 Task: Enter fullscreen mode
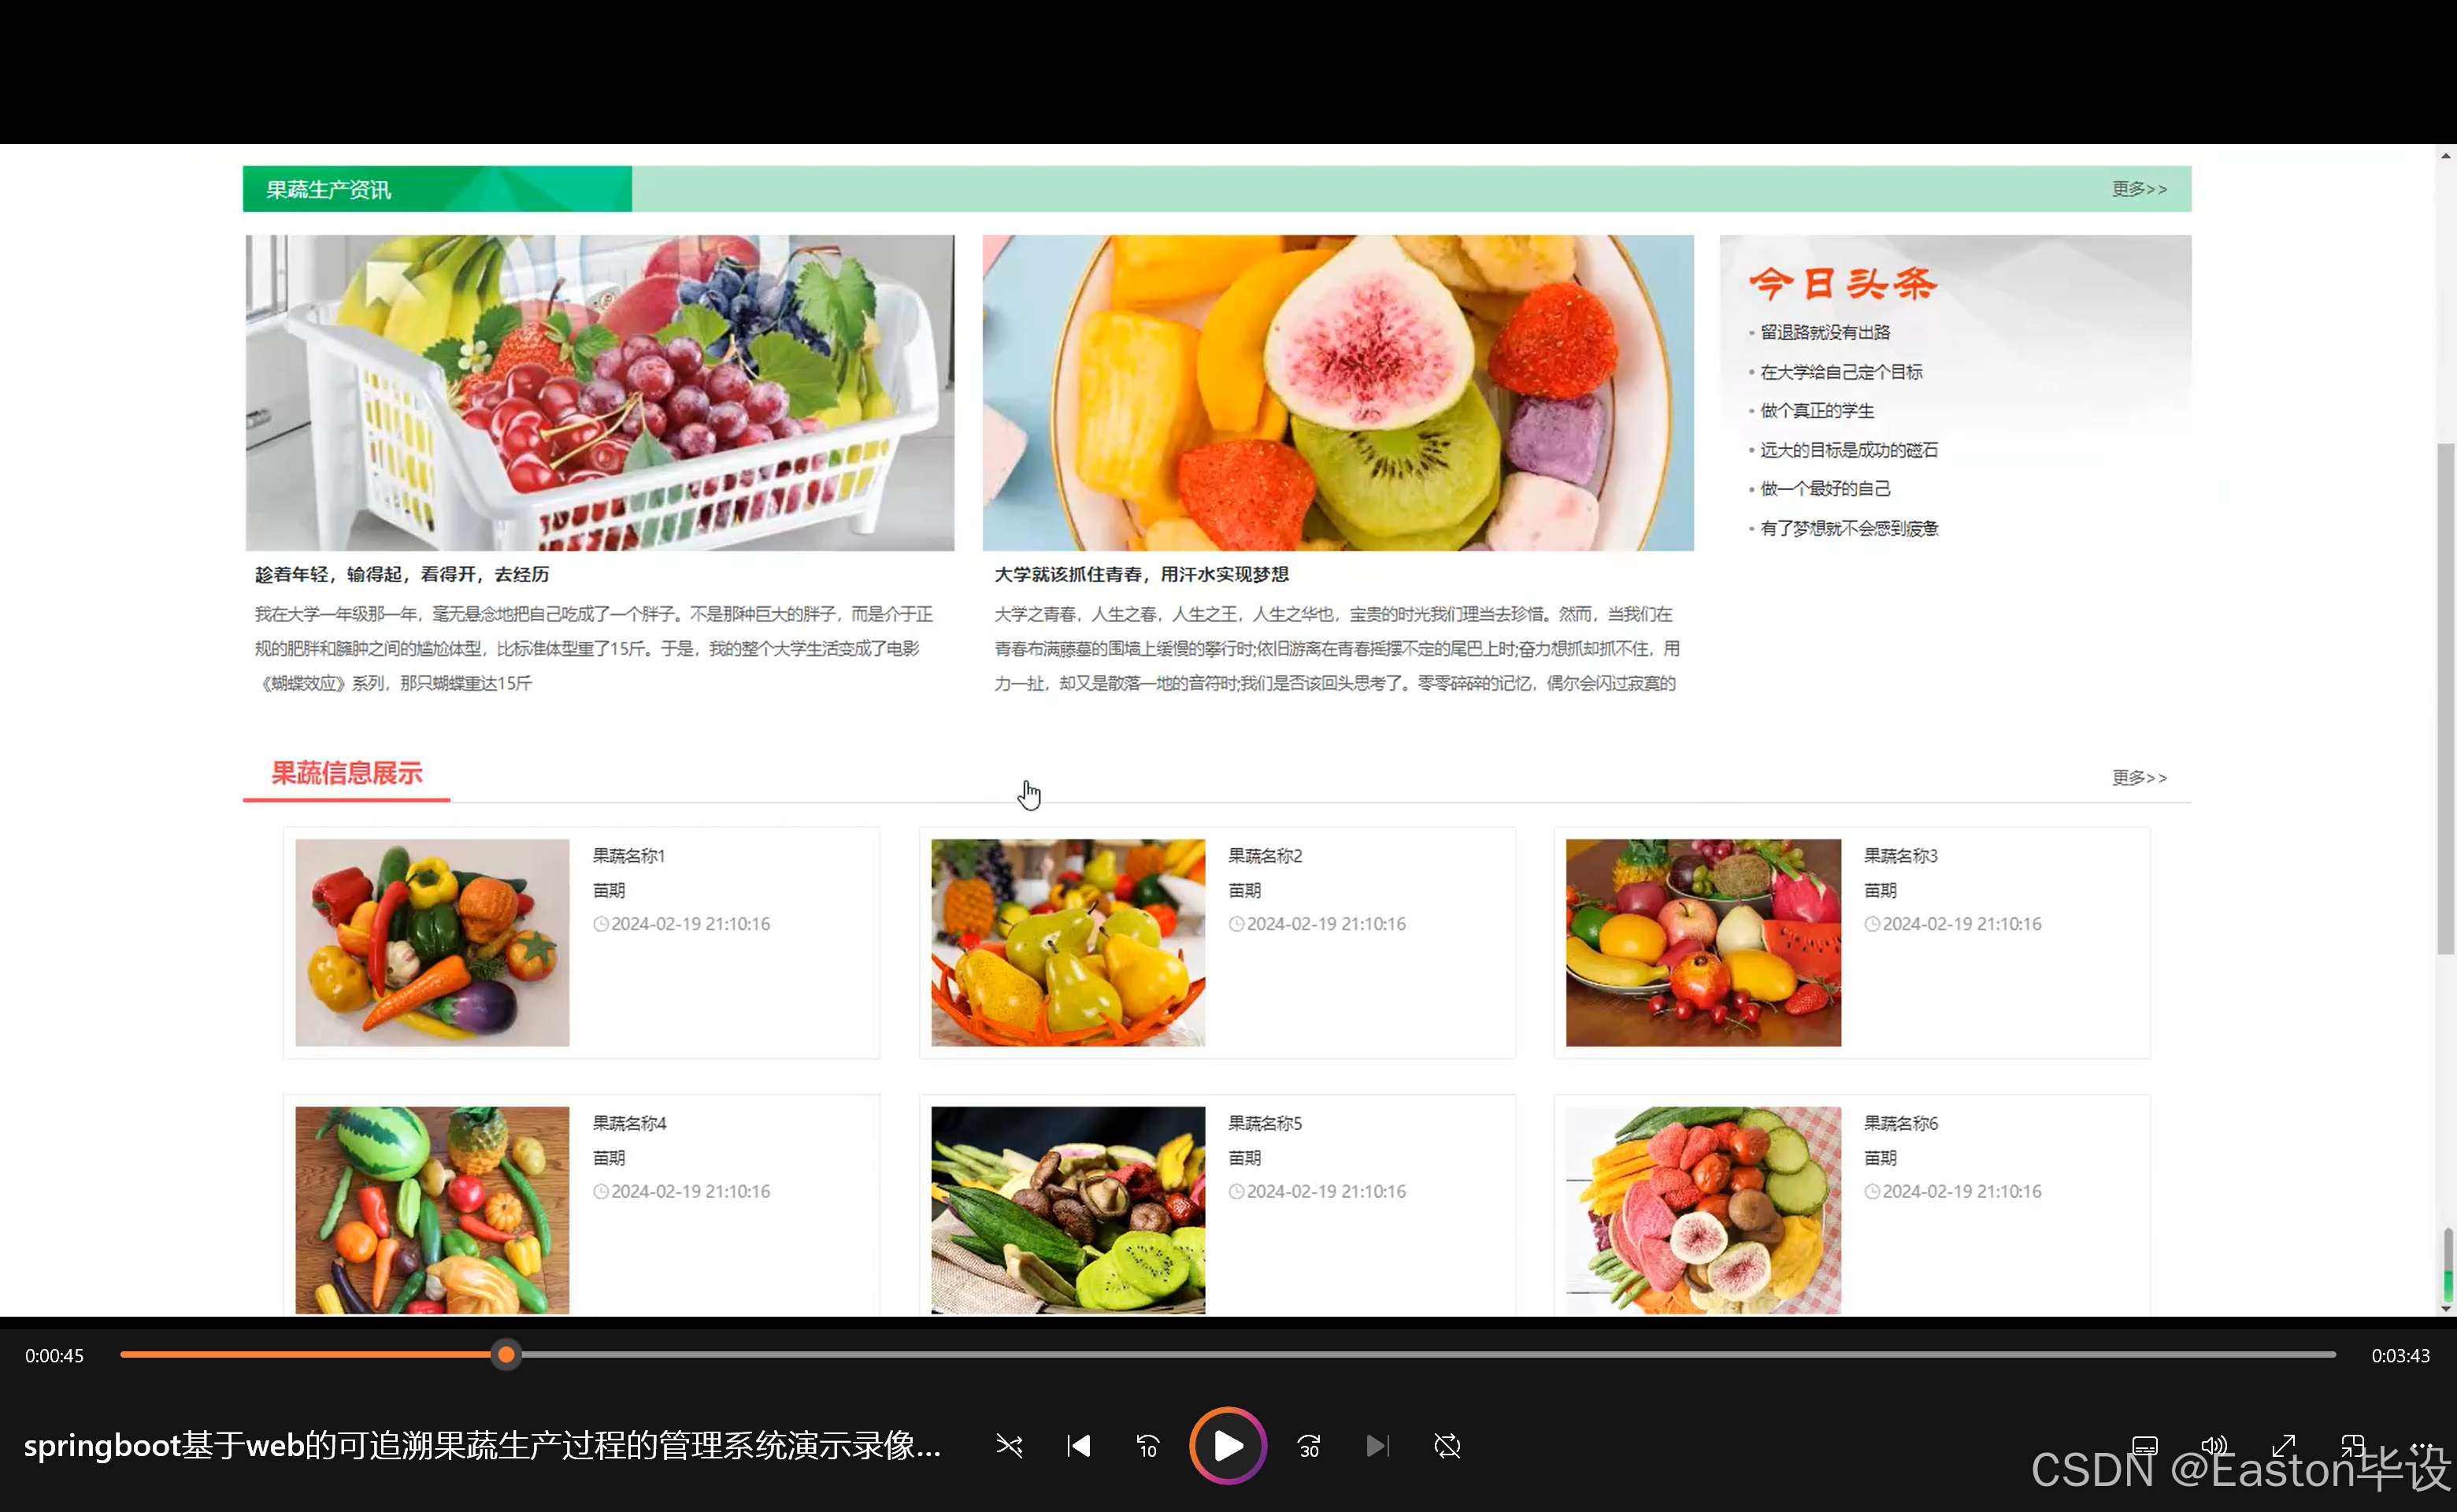2285,1445
